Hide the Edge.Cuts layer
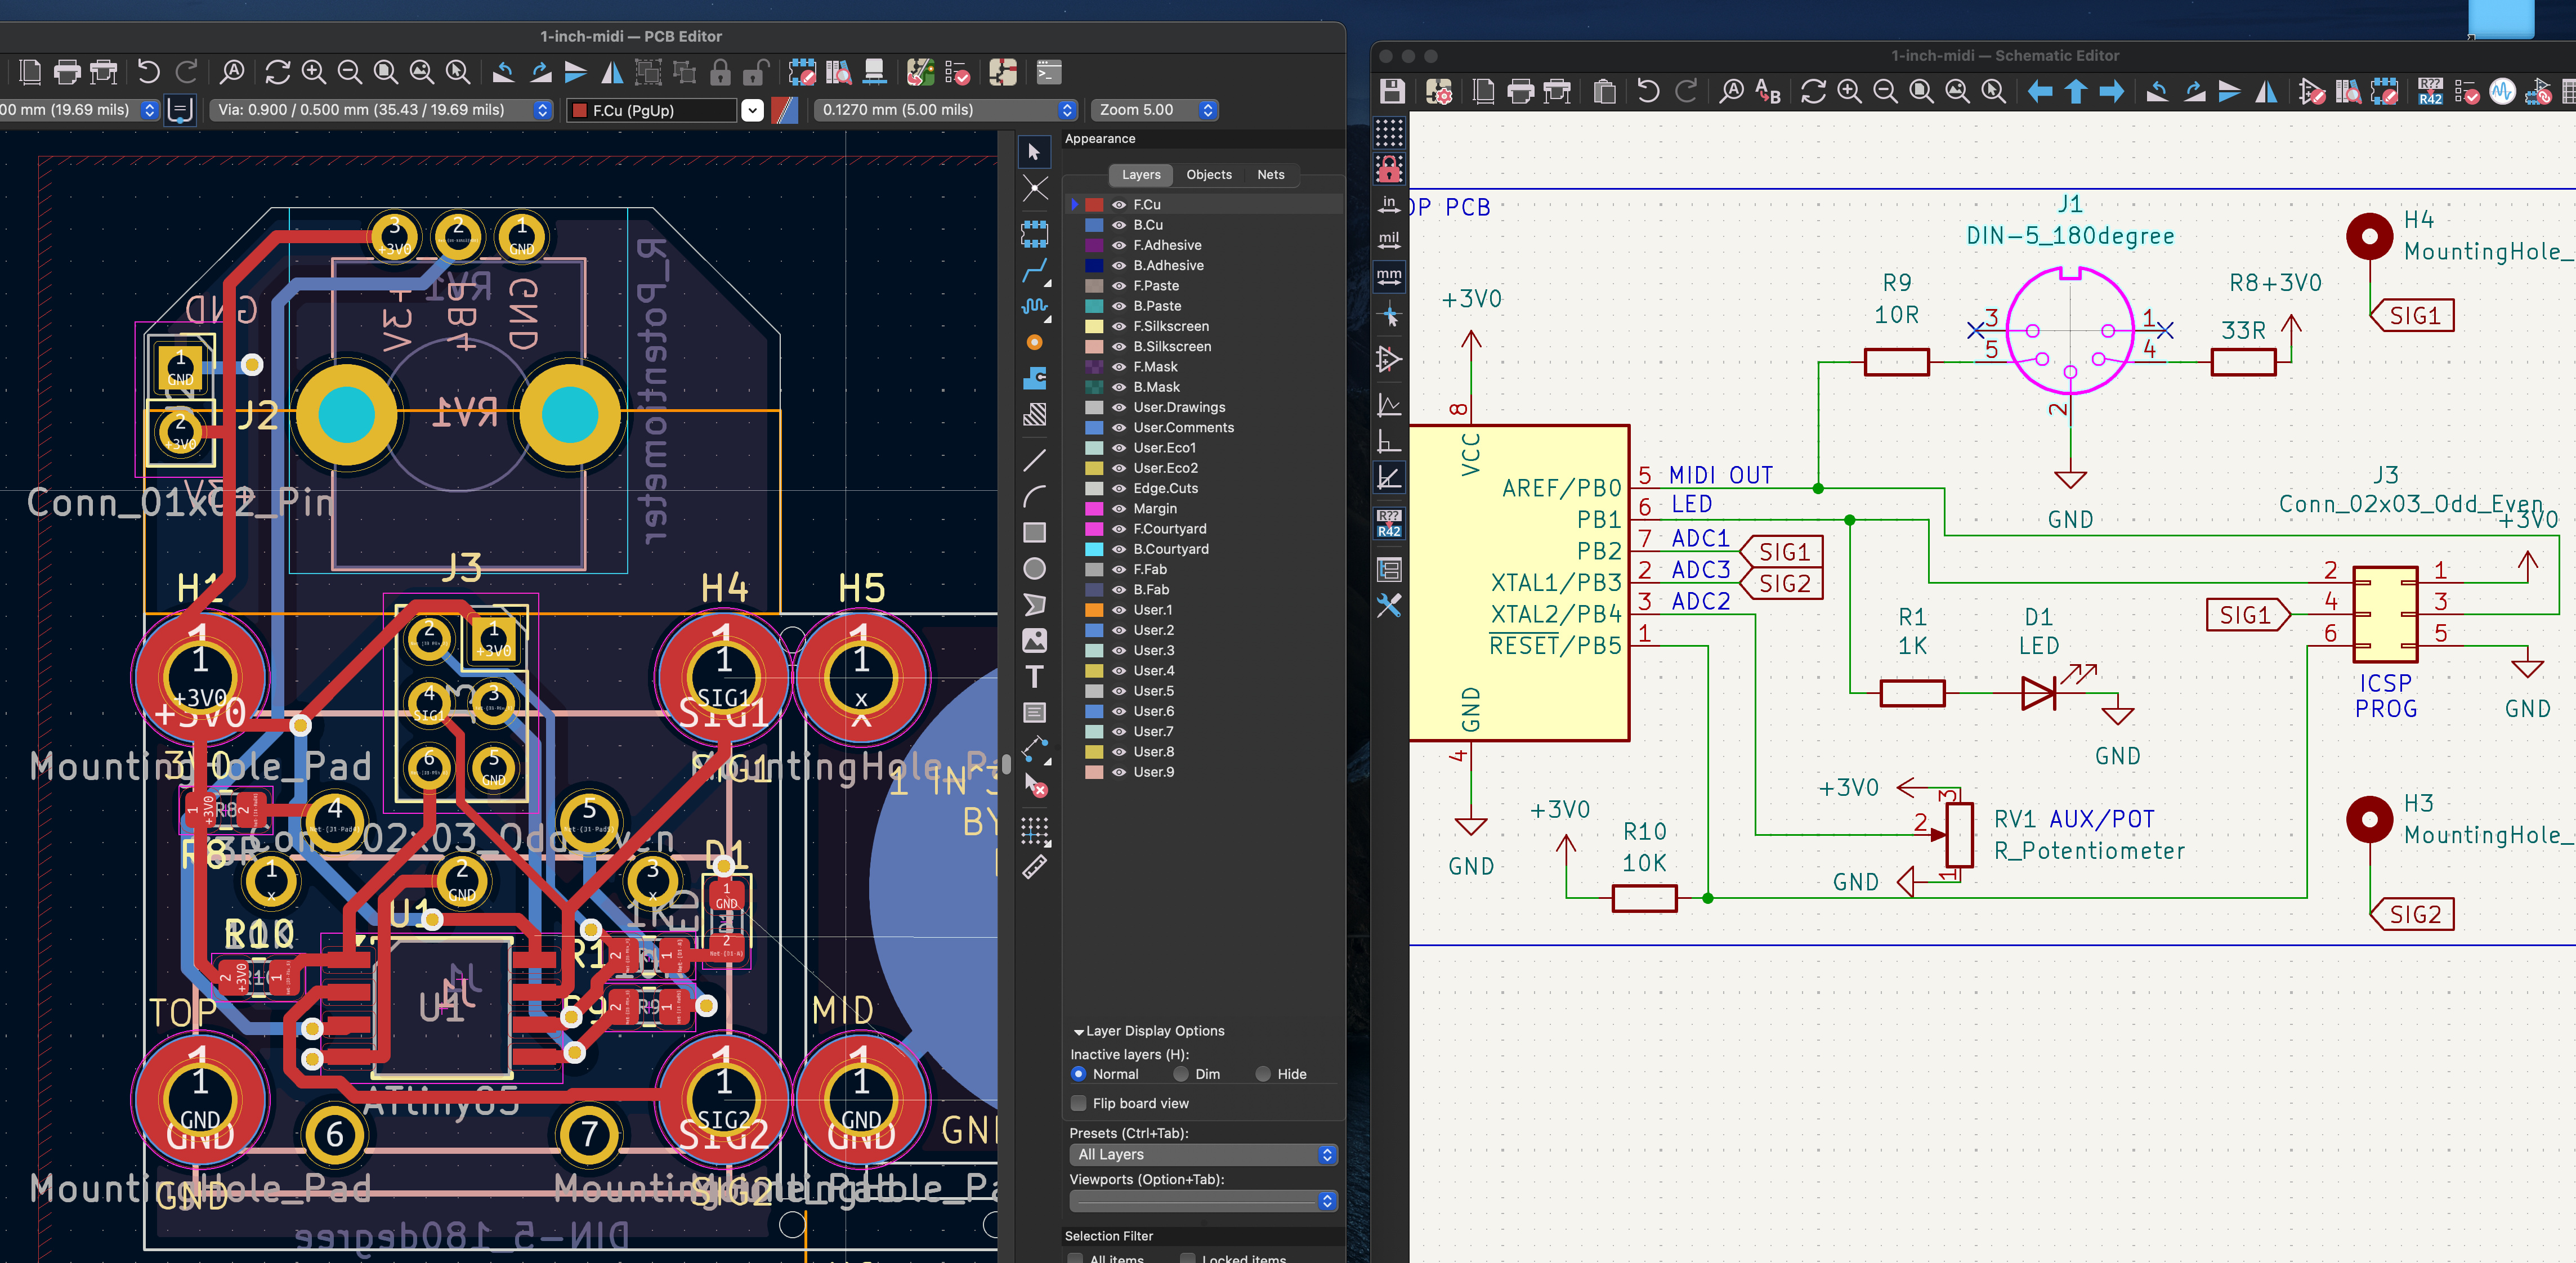2576x1263 pixels. point(1119,488)
